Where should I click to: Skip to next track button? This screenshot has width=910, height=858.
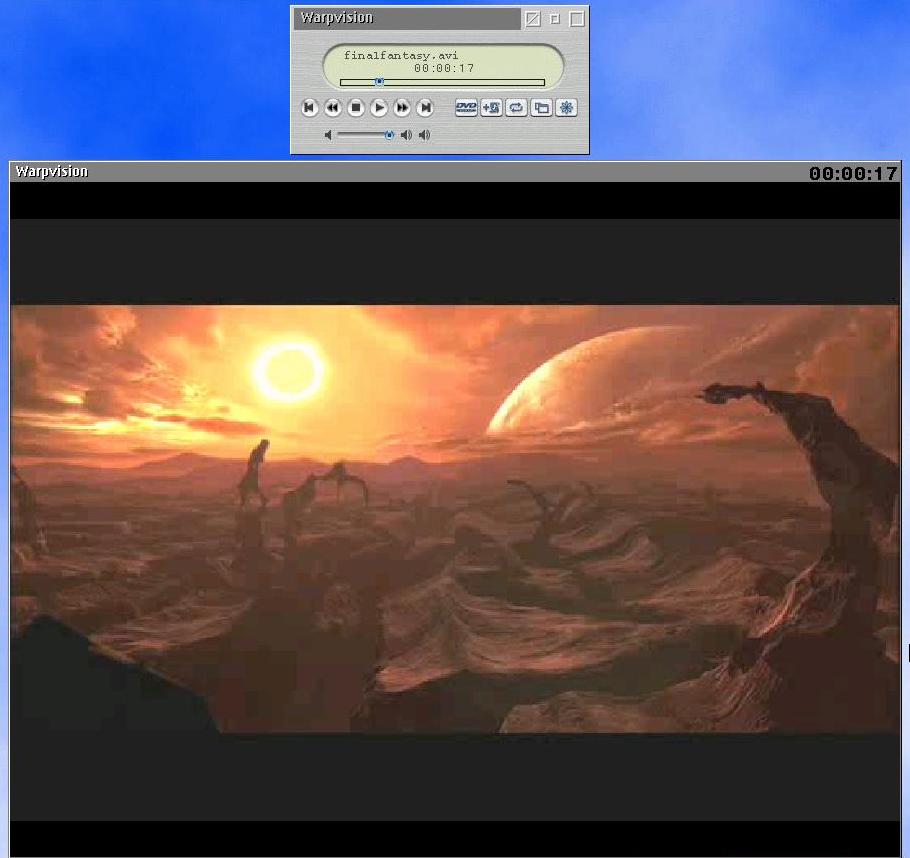(425, 108)
